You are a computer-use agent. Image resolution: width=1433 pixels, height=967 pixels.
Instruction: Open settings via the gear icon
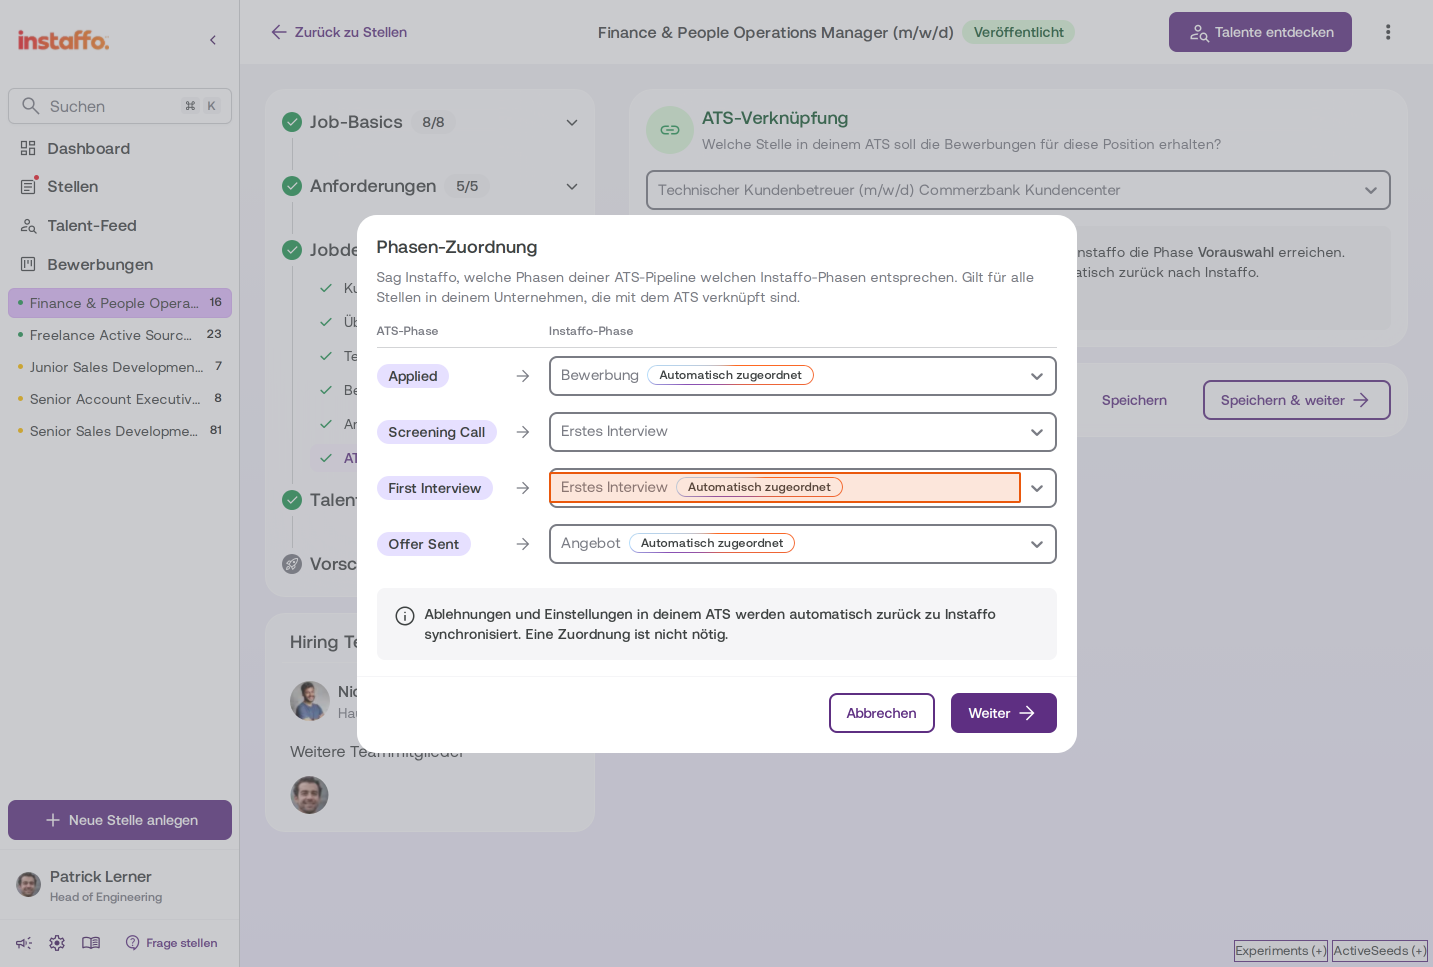pos(57,943)
